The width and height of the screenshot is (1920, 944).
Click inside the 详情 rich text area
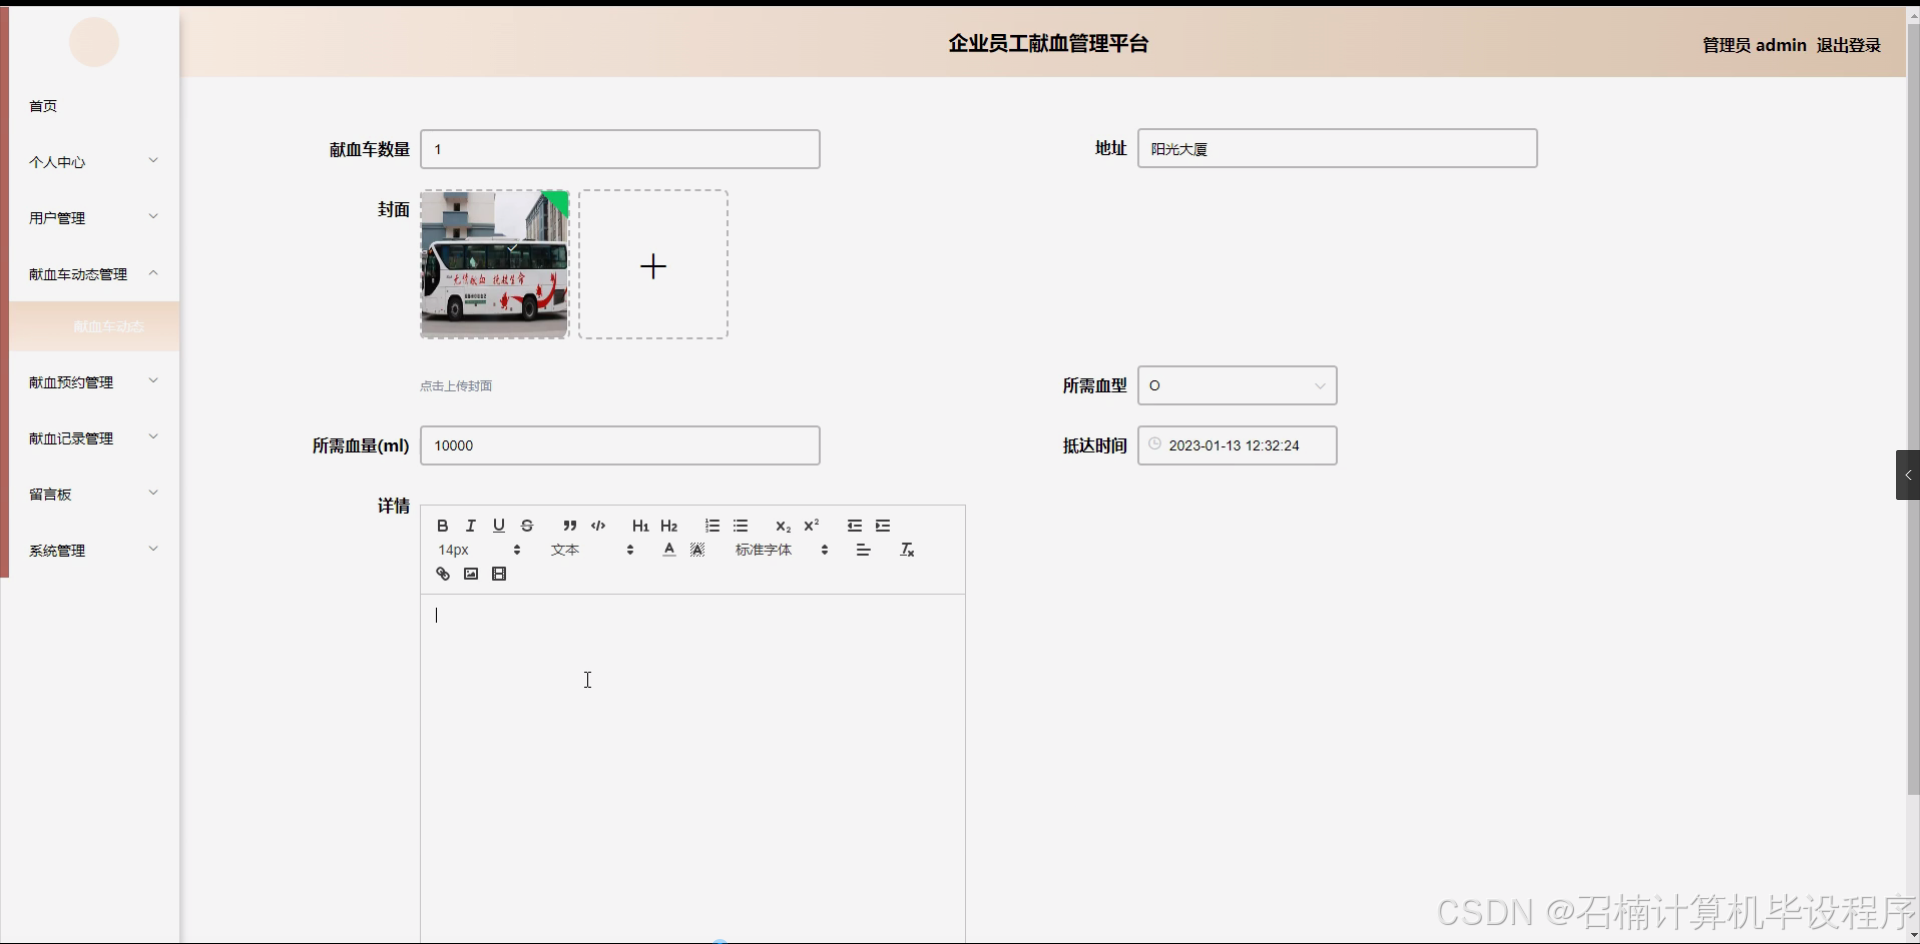click(692, 768)
